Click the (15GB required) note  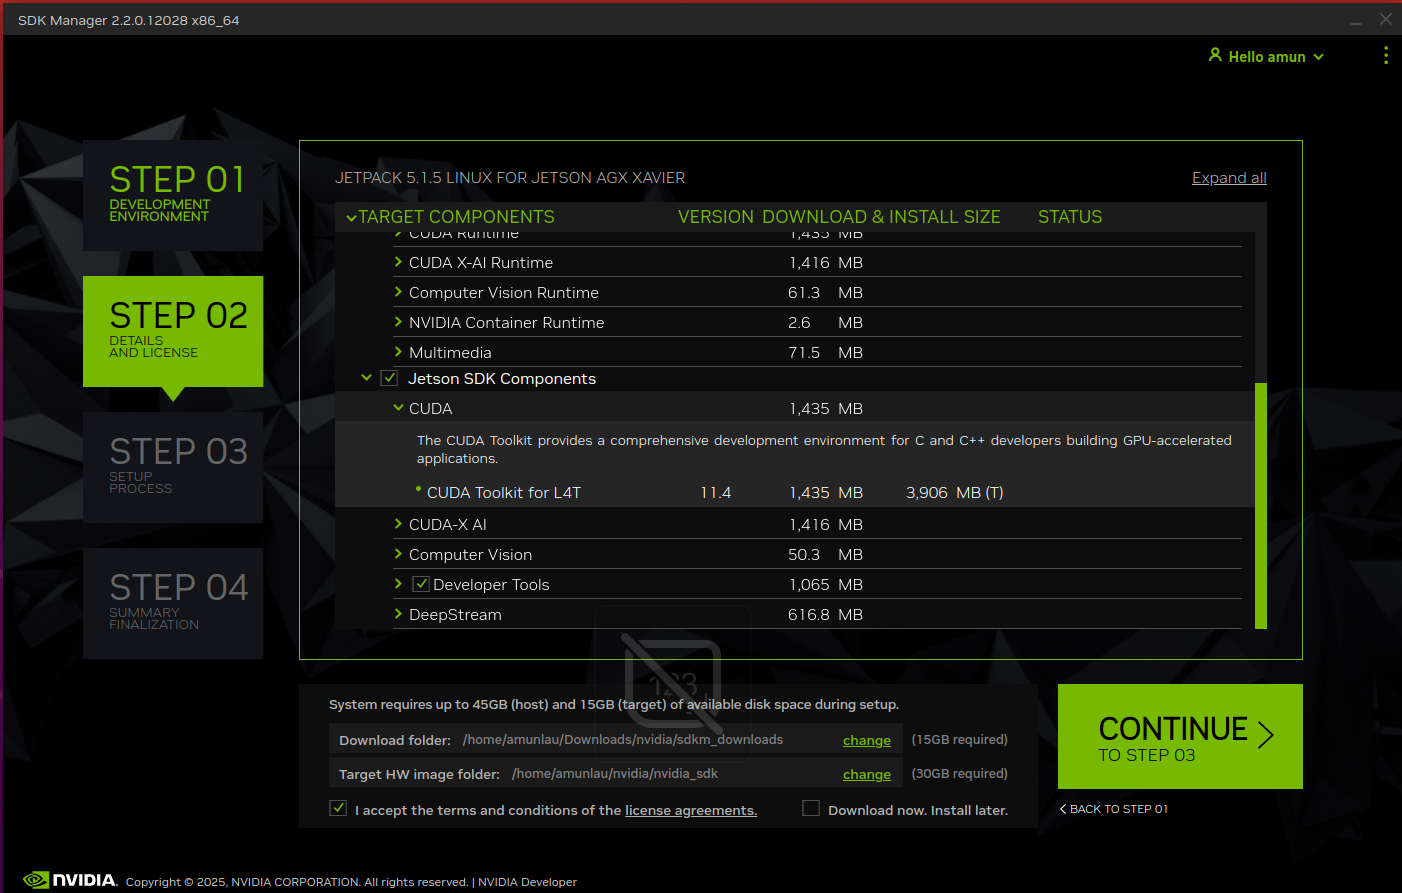point(959,740)
